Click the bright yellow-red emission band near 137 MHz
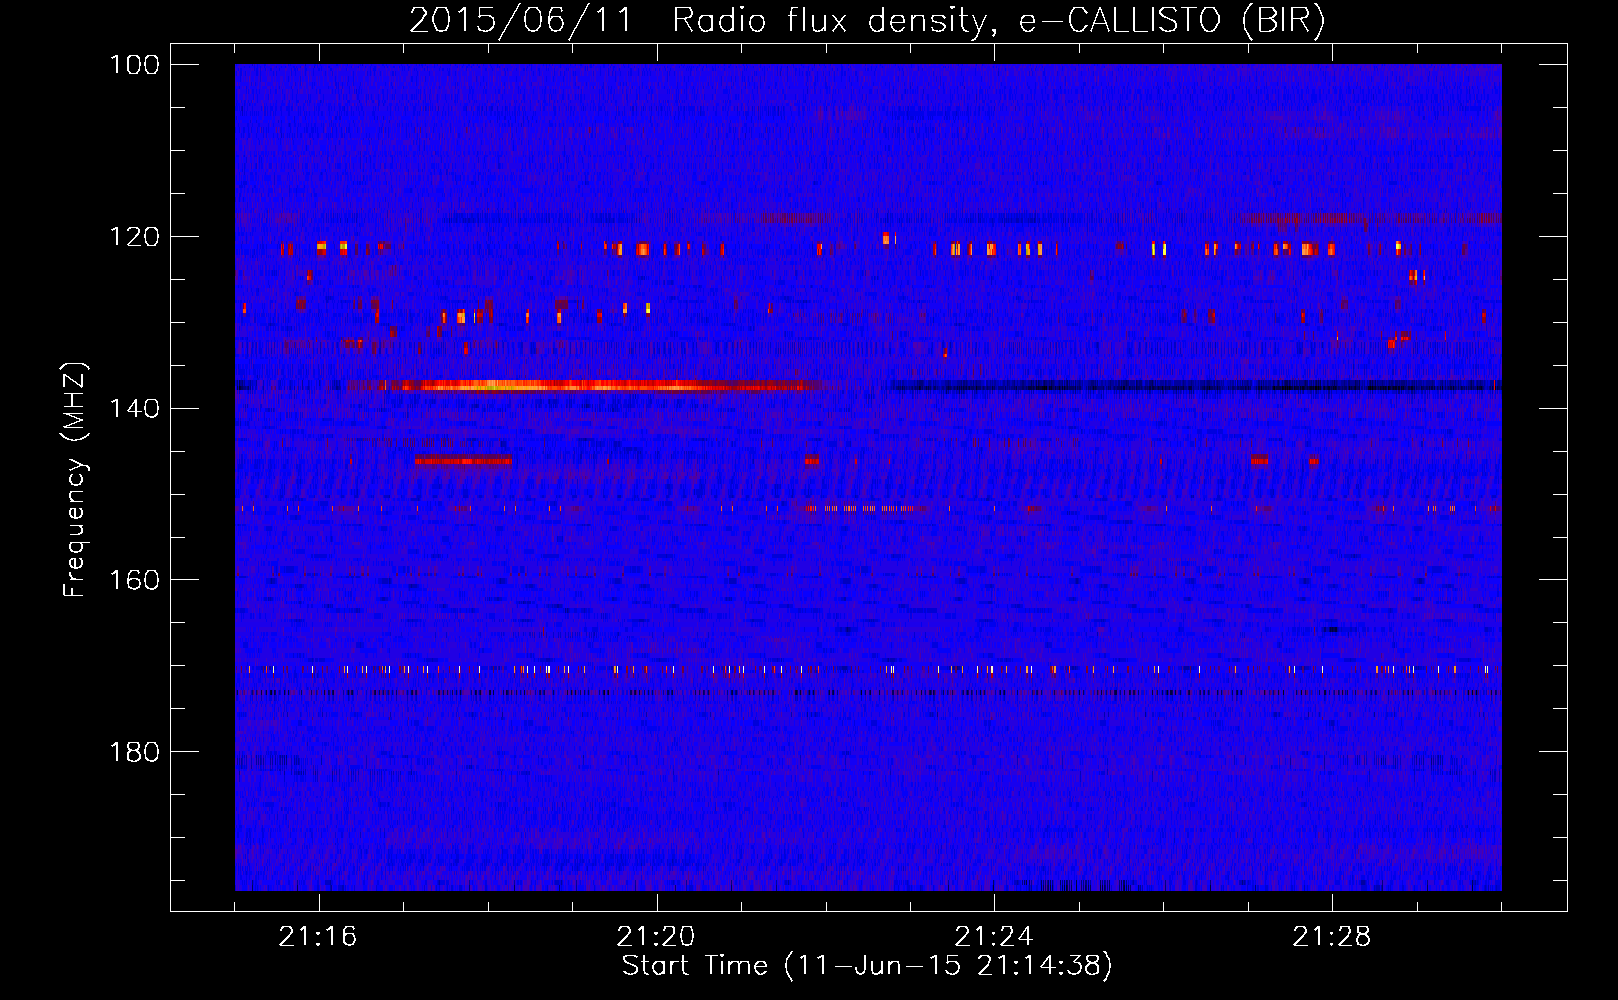Viewport: 1618px width, 1000px height. [600, 385]
